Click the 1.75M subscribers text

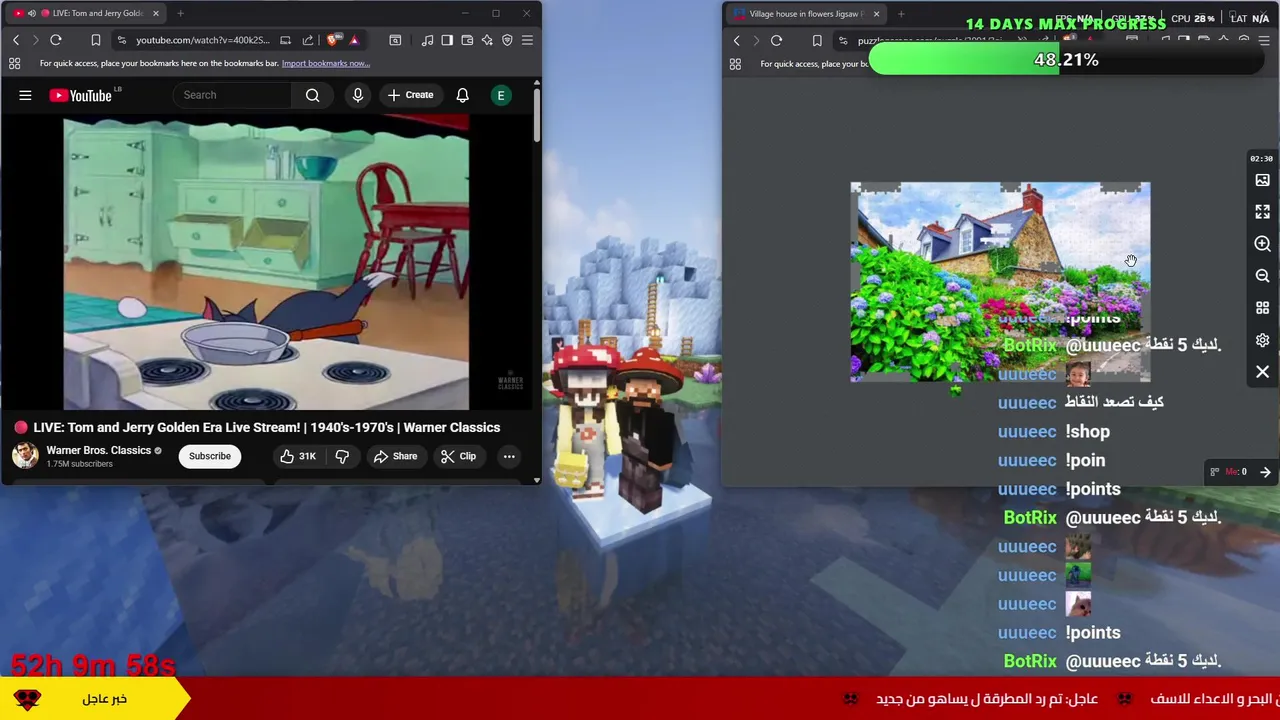79,464
